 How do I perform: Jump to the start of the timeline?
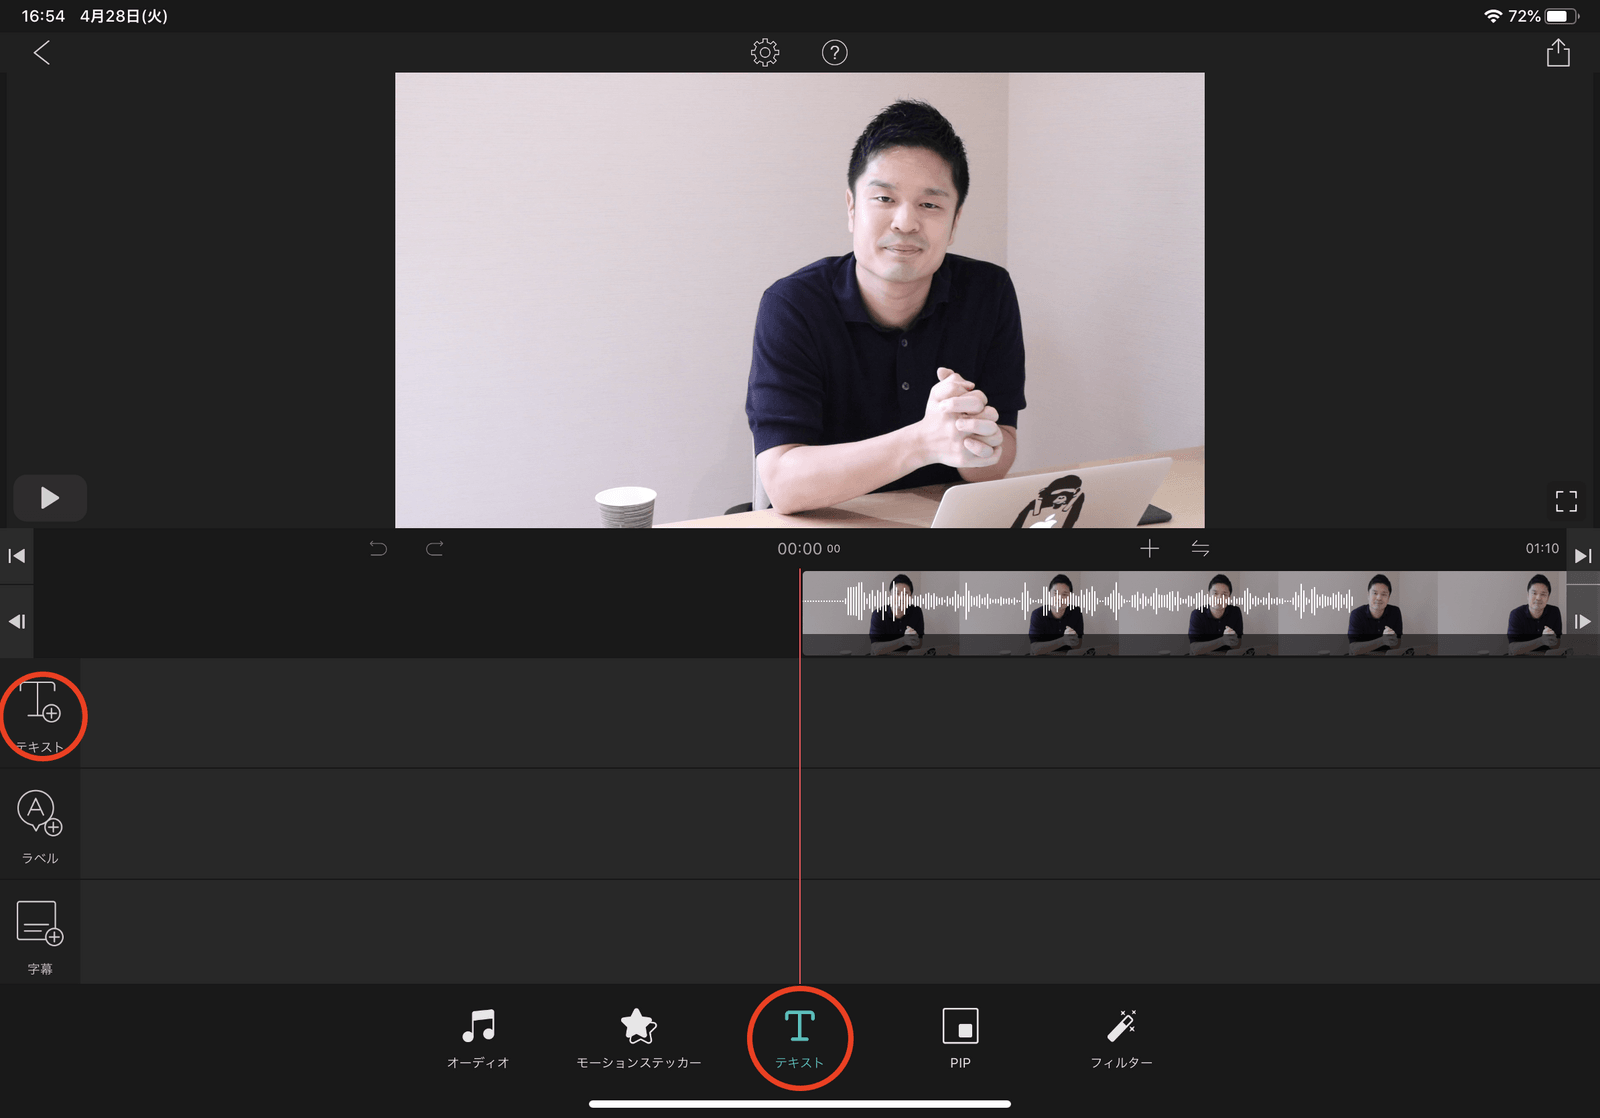[x=17, y=556]
